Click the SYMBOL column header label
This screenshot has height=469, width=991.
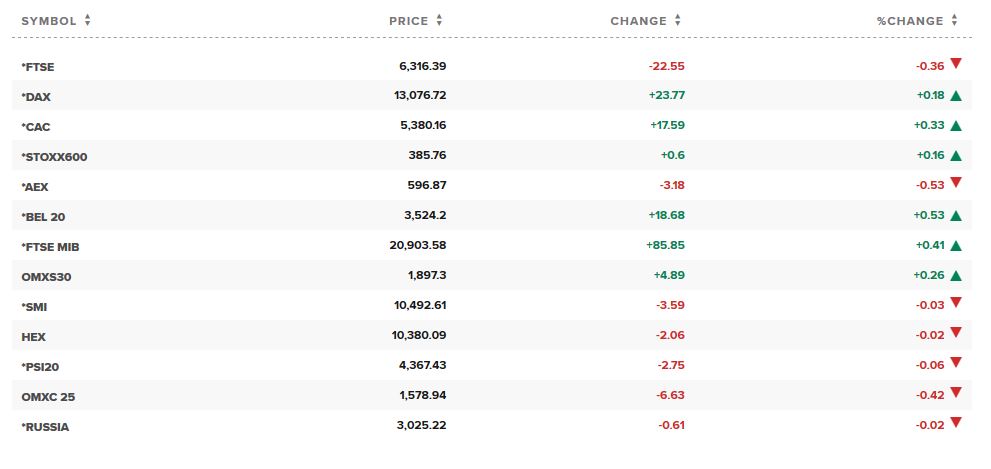pyautogui.click(x=49, y=21)
